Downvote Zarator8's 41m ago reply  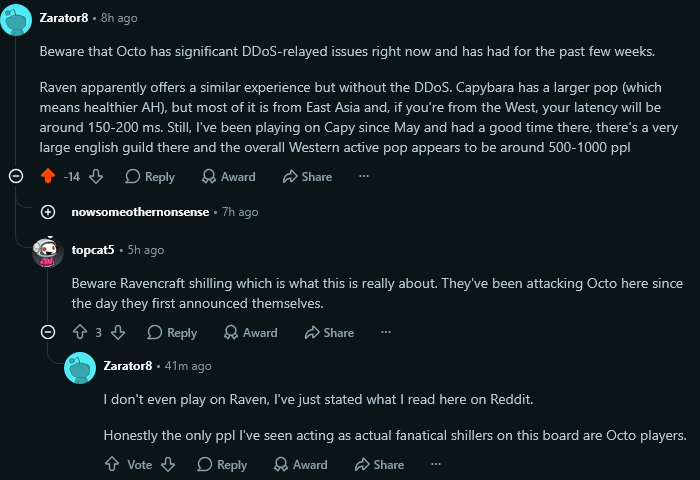(x=168, y=464)
